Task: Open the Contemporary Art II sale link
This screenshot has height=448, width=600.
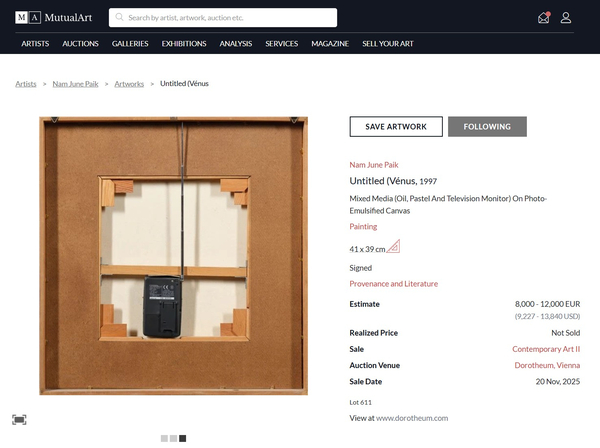Action: pyautogui.click(x=546, y=349)
